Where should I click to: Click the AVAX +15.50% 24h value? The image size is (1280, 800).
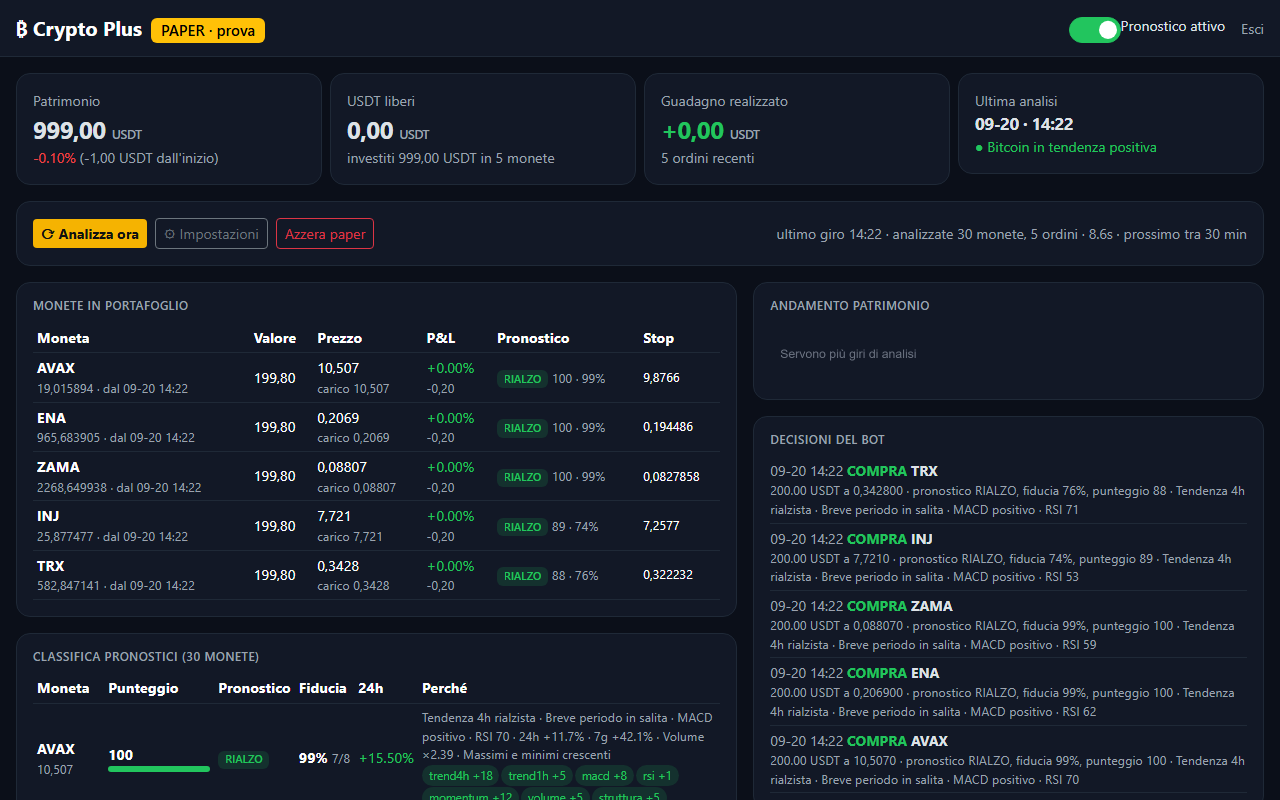coord(386,758)
